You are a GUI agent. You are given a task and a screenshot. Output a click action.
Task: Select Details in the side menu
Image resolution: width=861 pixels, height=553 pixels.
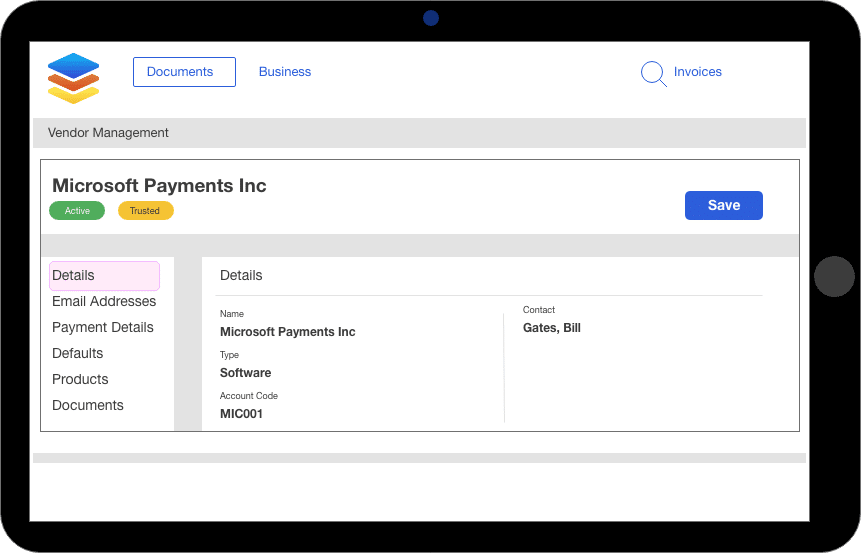point(104,276)
